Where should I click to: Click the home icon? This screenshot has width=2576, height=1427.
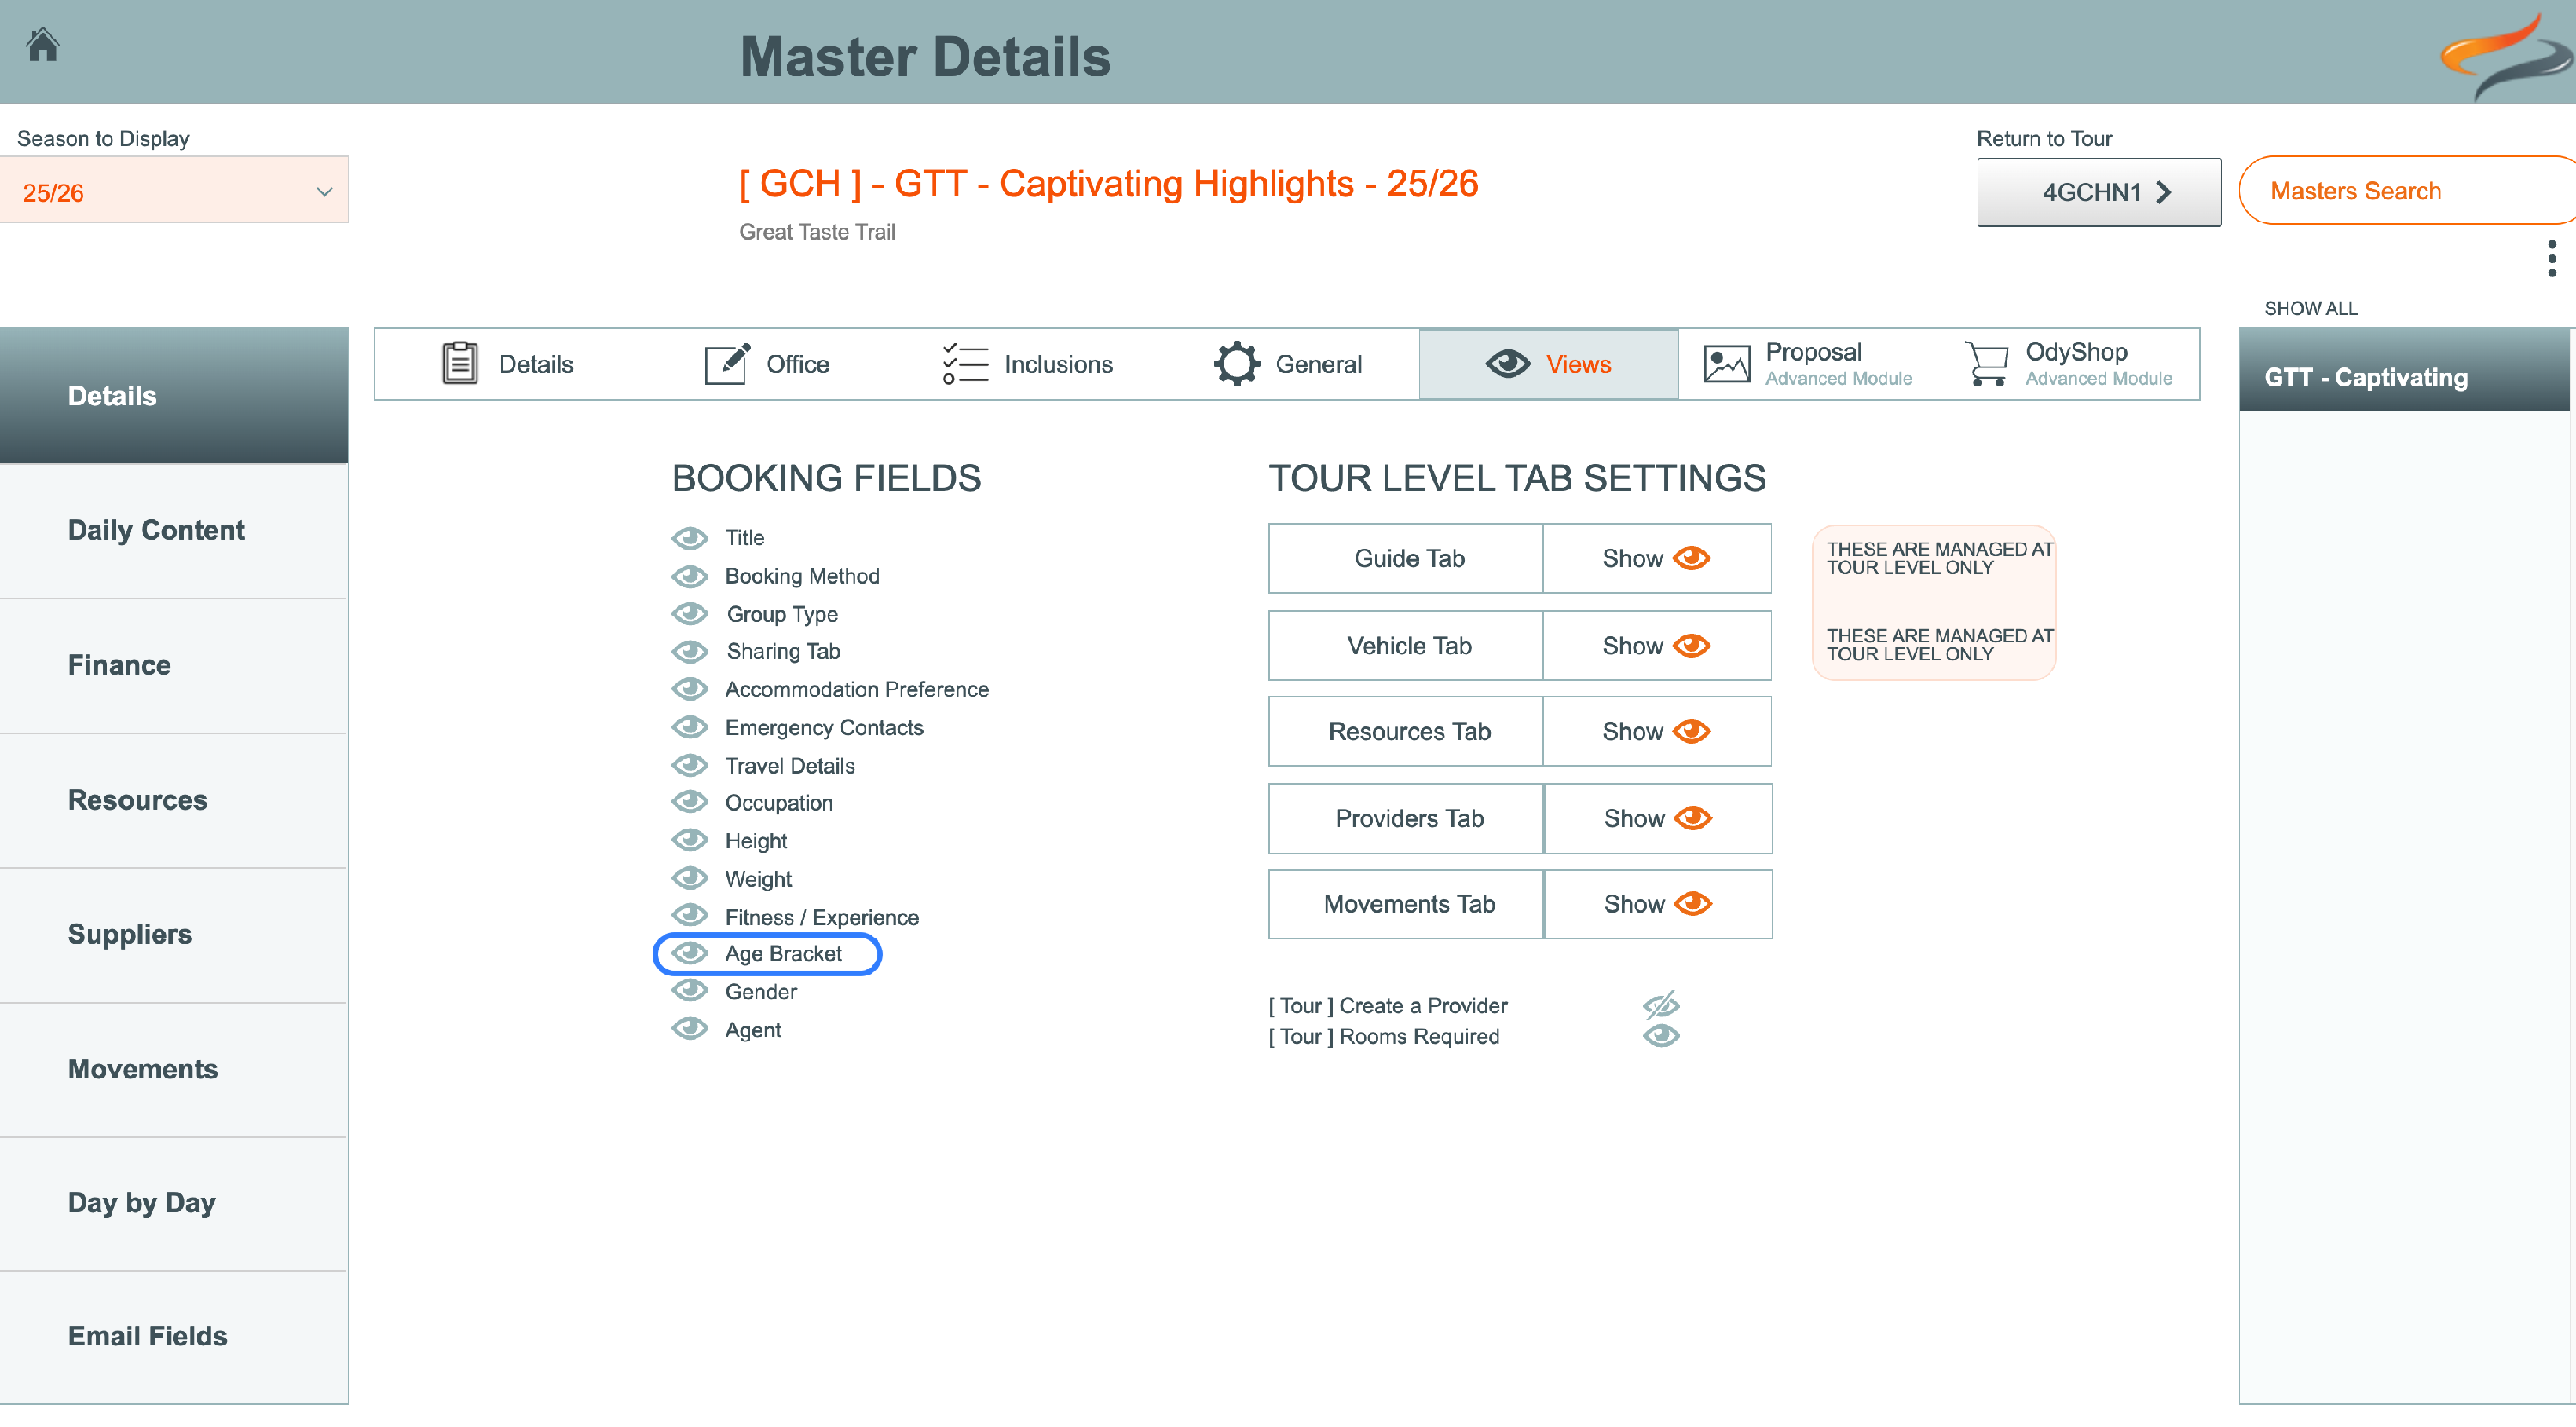coord(43,45)
